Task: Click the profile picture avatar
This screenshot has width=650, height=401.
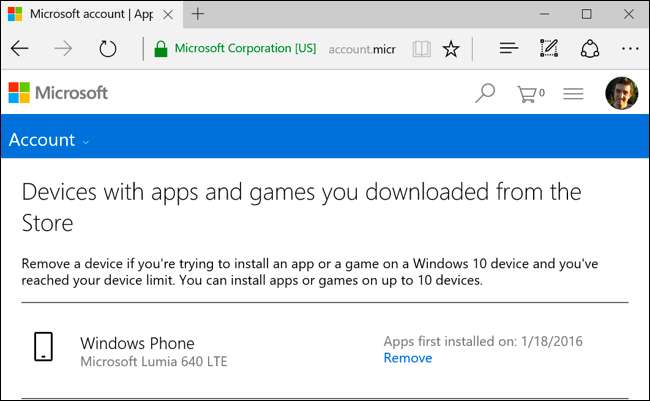Action: click(x=621, y=94)
